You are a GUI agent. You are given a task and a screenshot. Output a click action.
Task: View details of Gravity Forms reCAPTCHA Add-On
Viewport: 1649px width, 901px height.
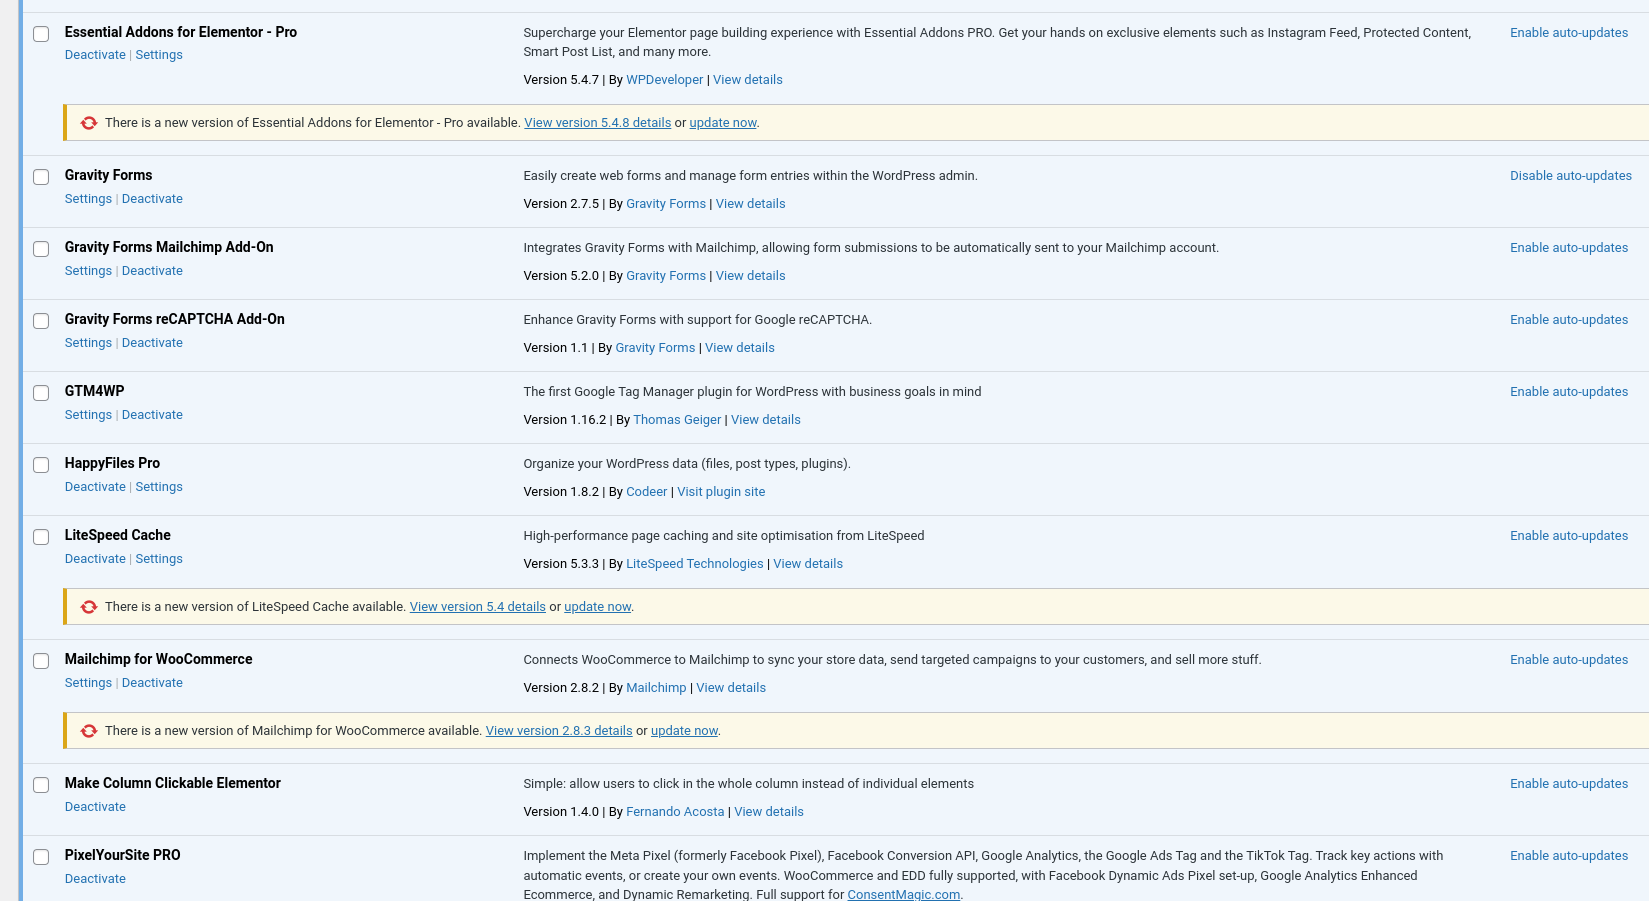(739, 348)
